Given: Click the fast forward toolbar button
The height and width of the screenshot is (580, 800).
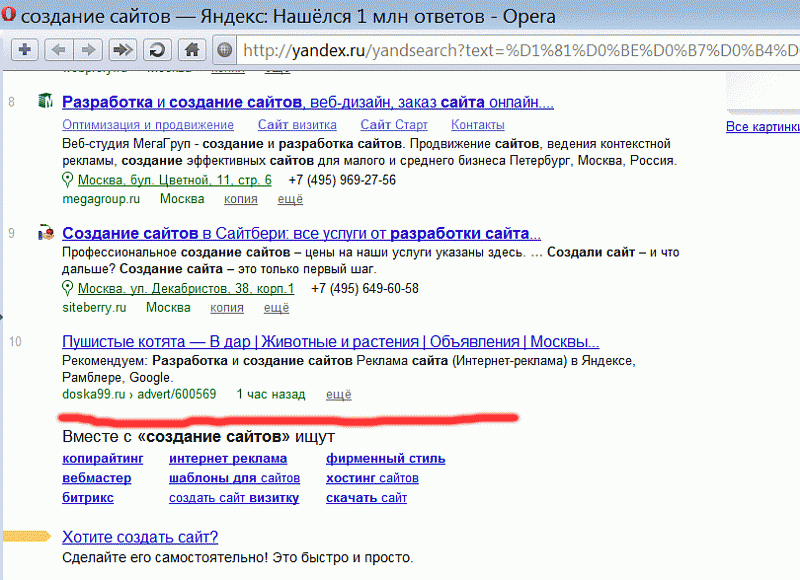Looking at the screenshot, I should coord(122,49).
